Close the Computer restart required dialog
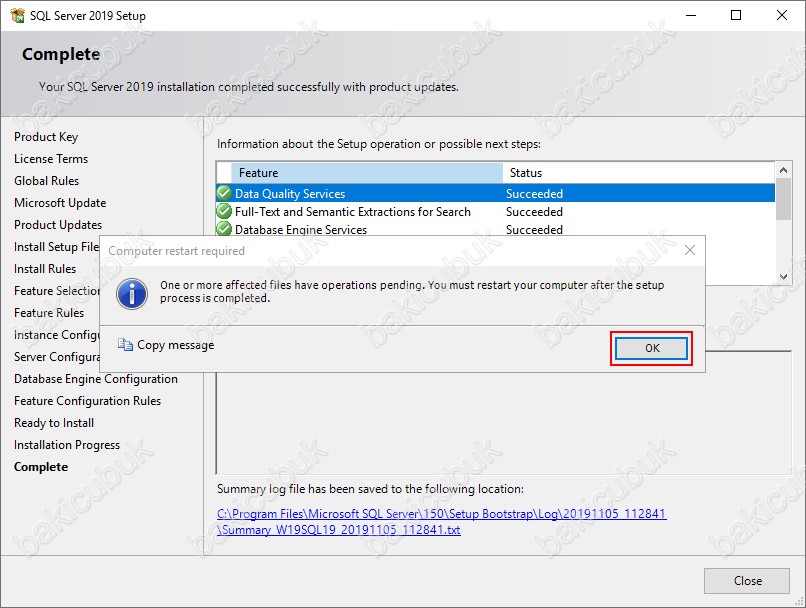 click(x=690, y=250)
